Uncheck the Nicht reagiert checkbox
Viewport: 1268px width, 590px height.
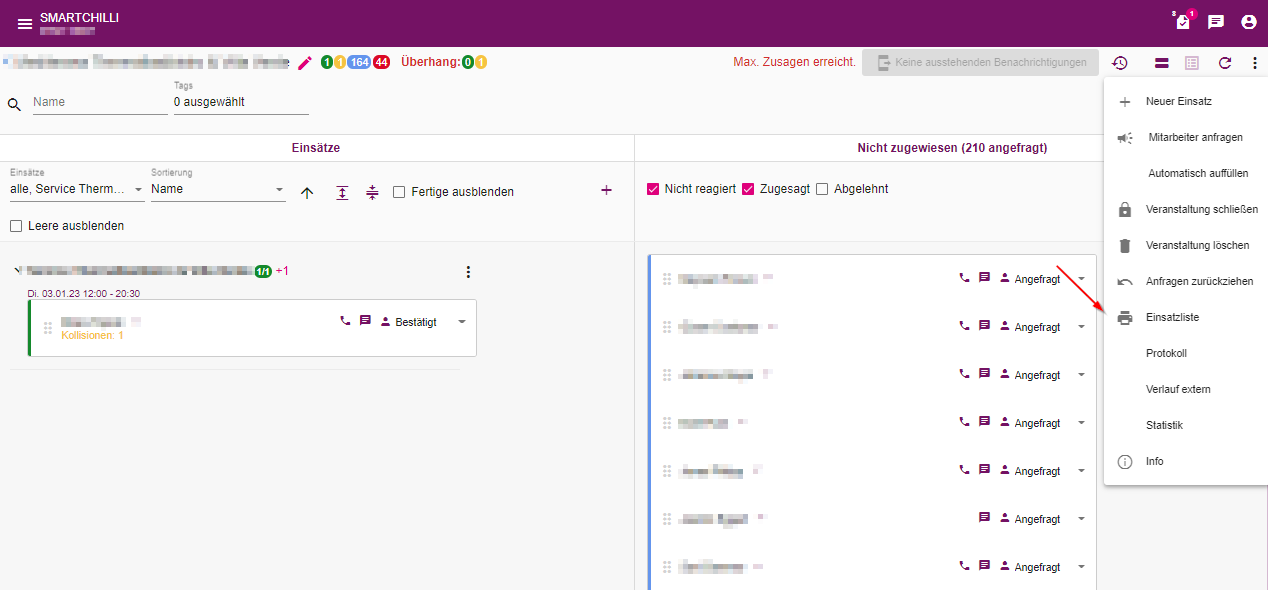(x=653, y=189)
